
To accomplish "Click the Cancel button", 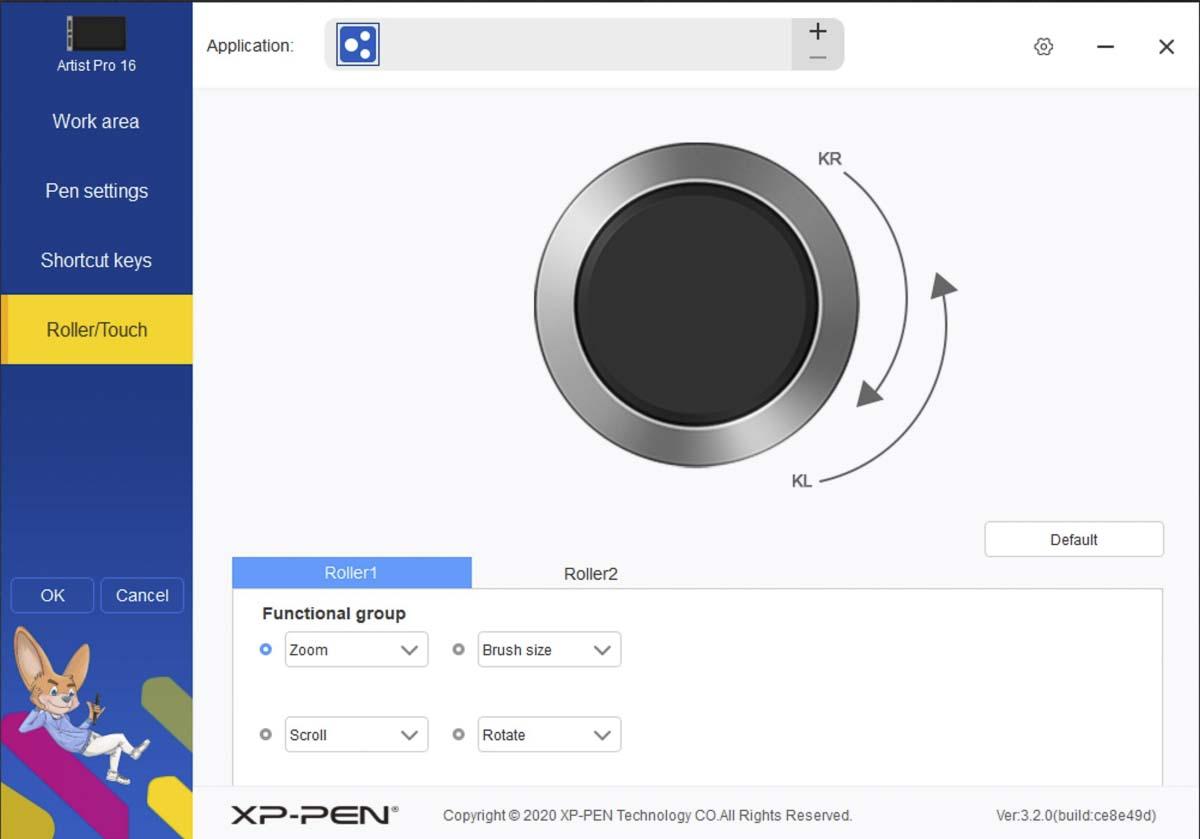I will click(142, 595).
